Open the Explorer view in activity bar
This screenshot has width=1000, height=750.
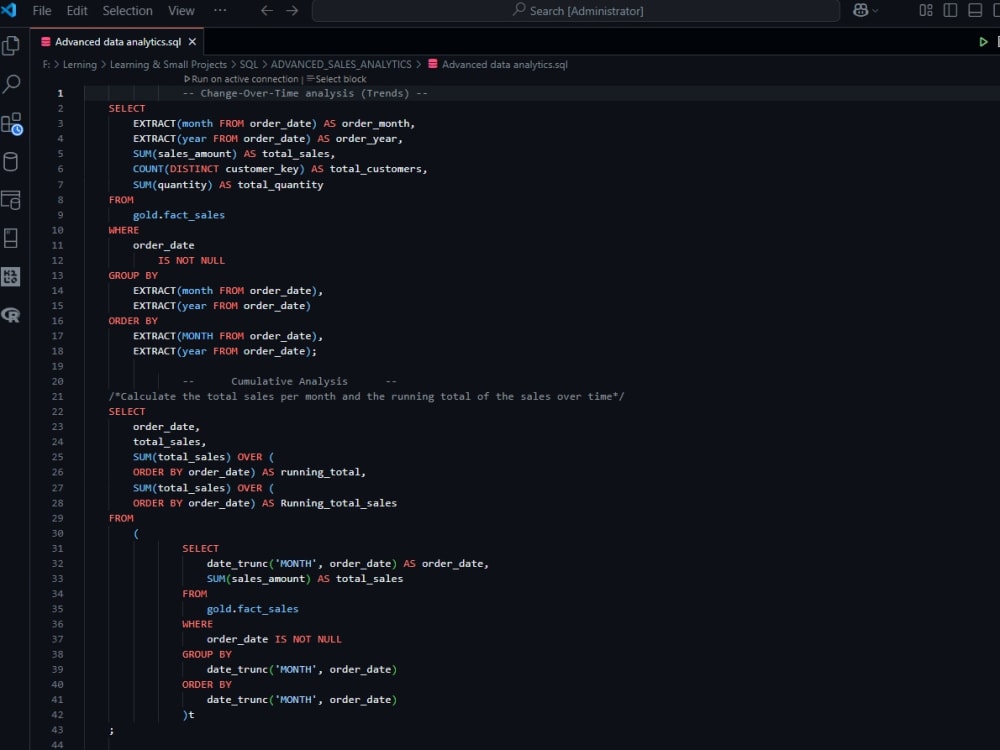coord(11,46)
